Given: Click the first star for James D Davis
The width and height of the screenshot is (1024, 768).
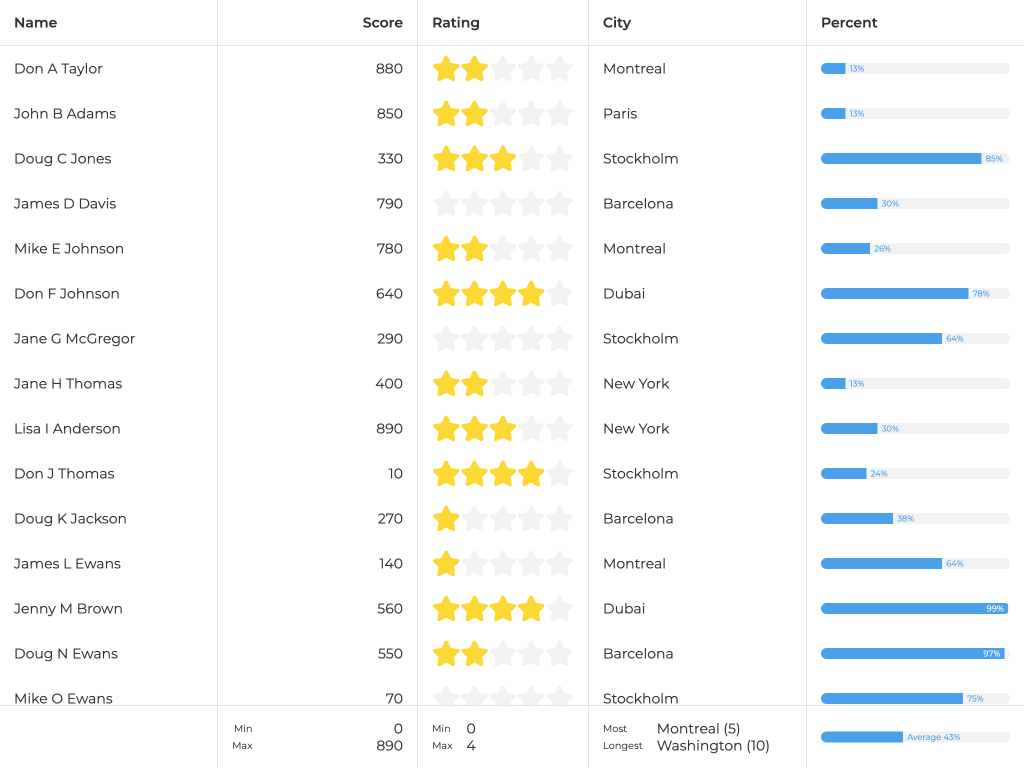Looking at the screenshot, I should 446,204.
